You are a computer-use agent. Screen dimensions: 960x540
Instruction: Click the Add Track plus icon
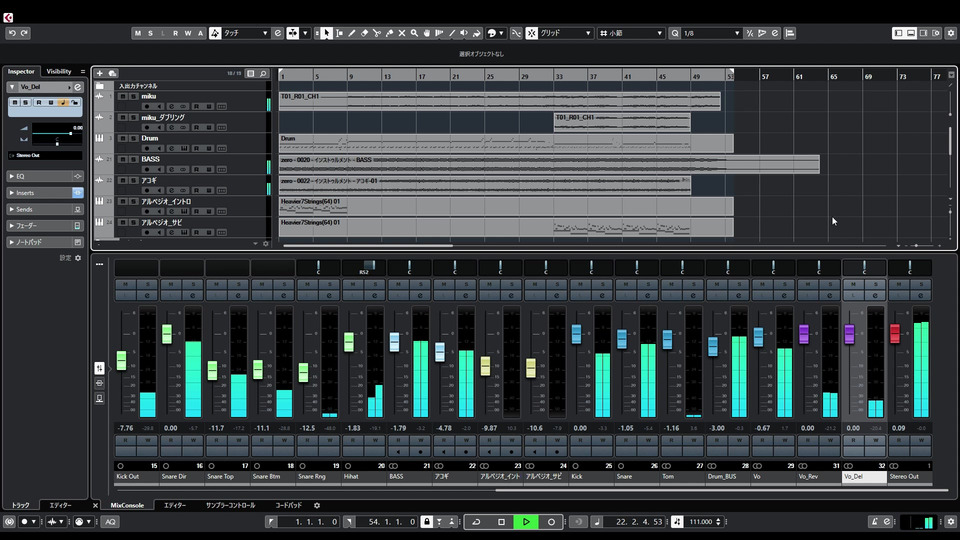tap(100, 73)
